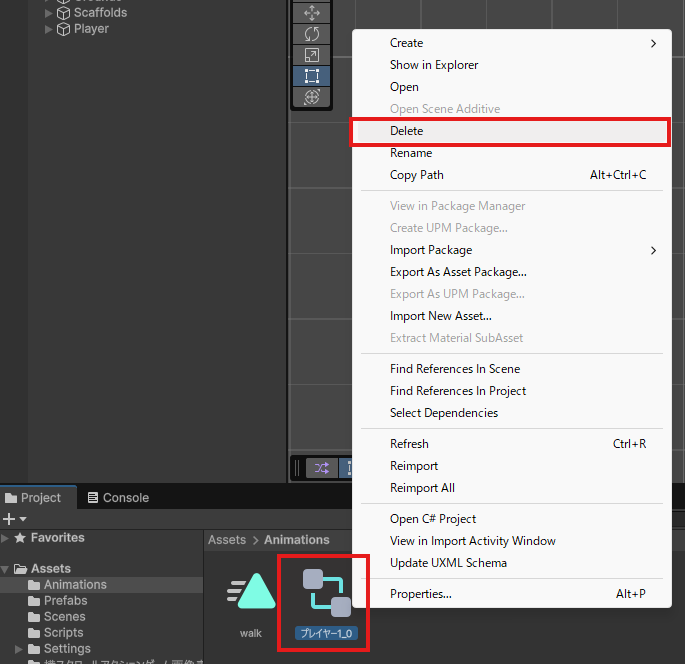Choose Reimport menu entry
685x664 pixels.
512,466
